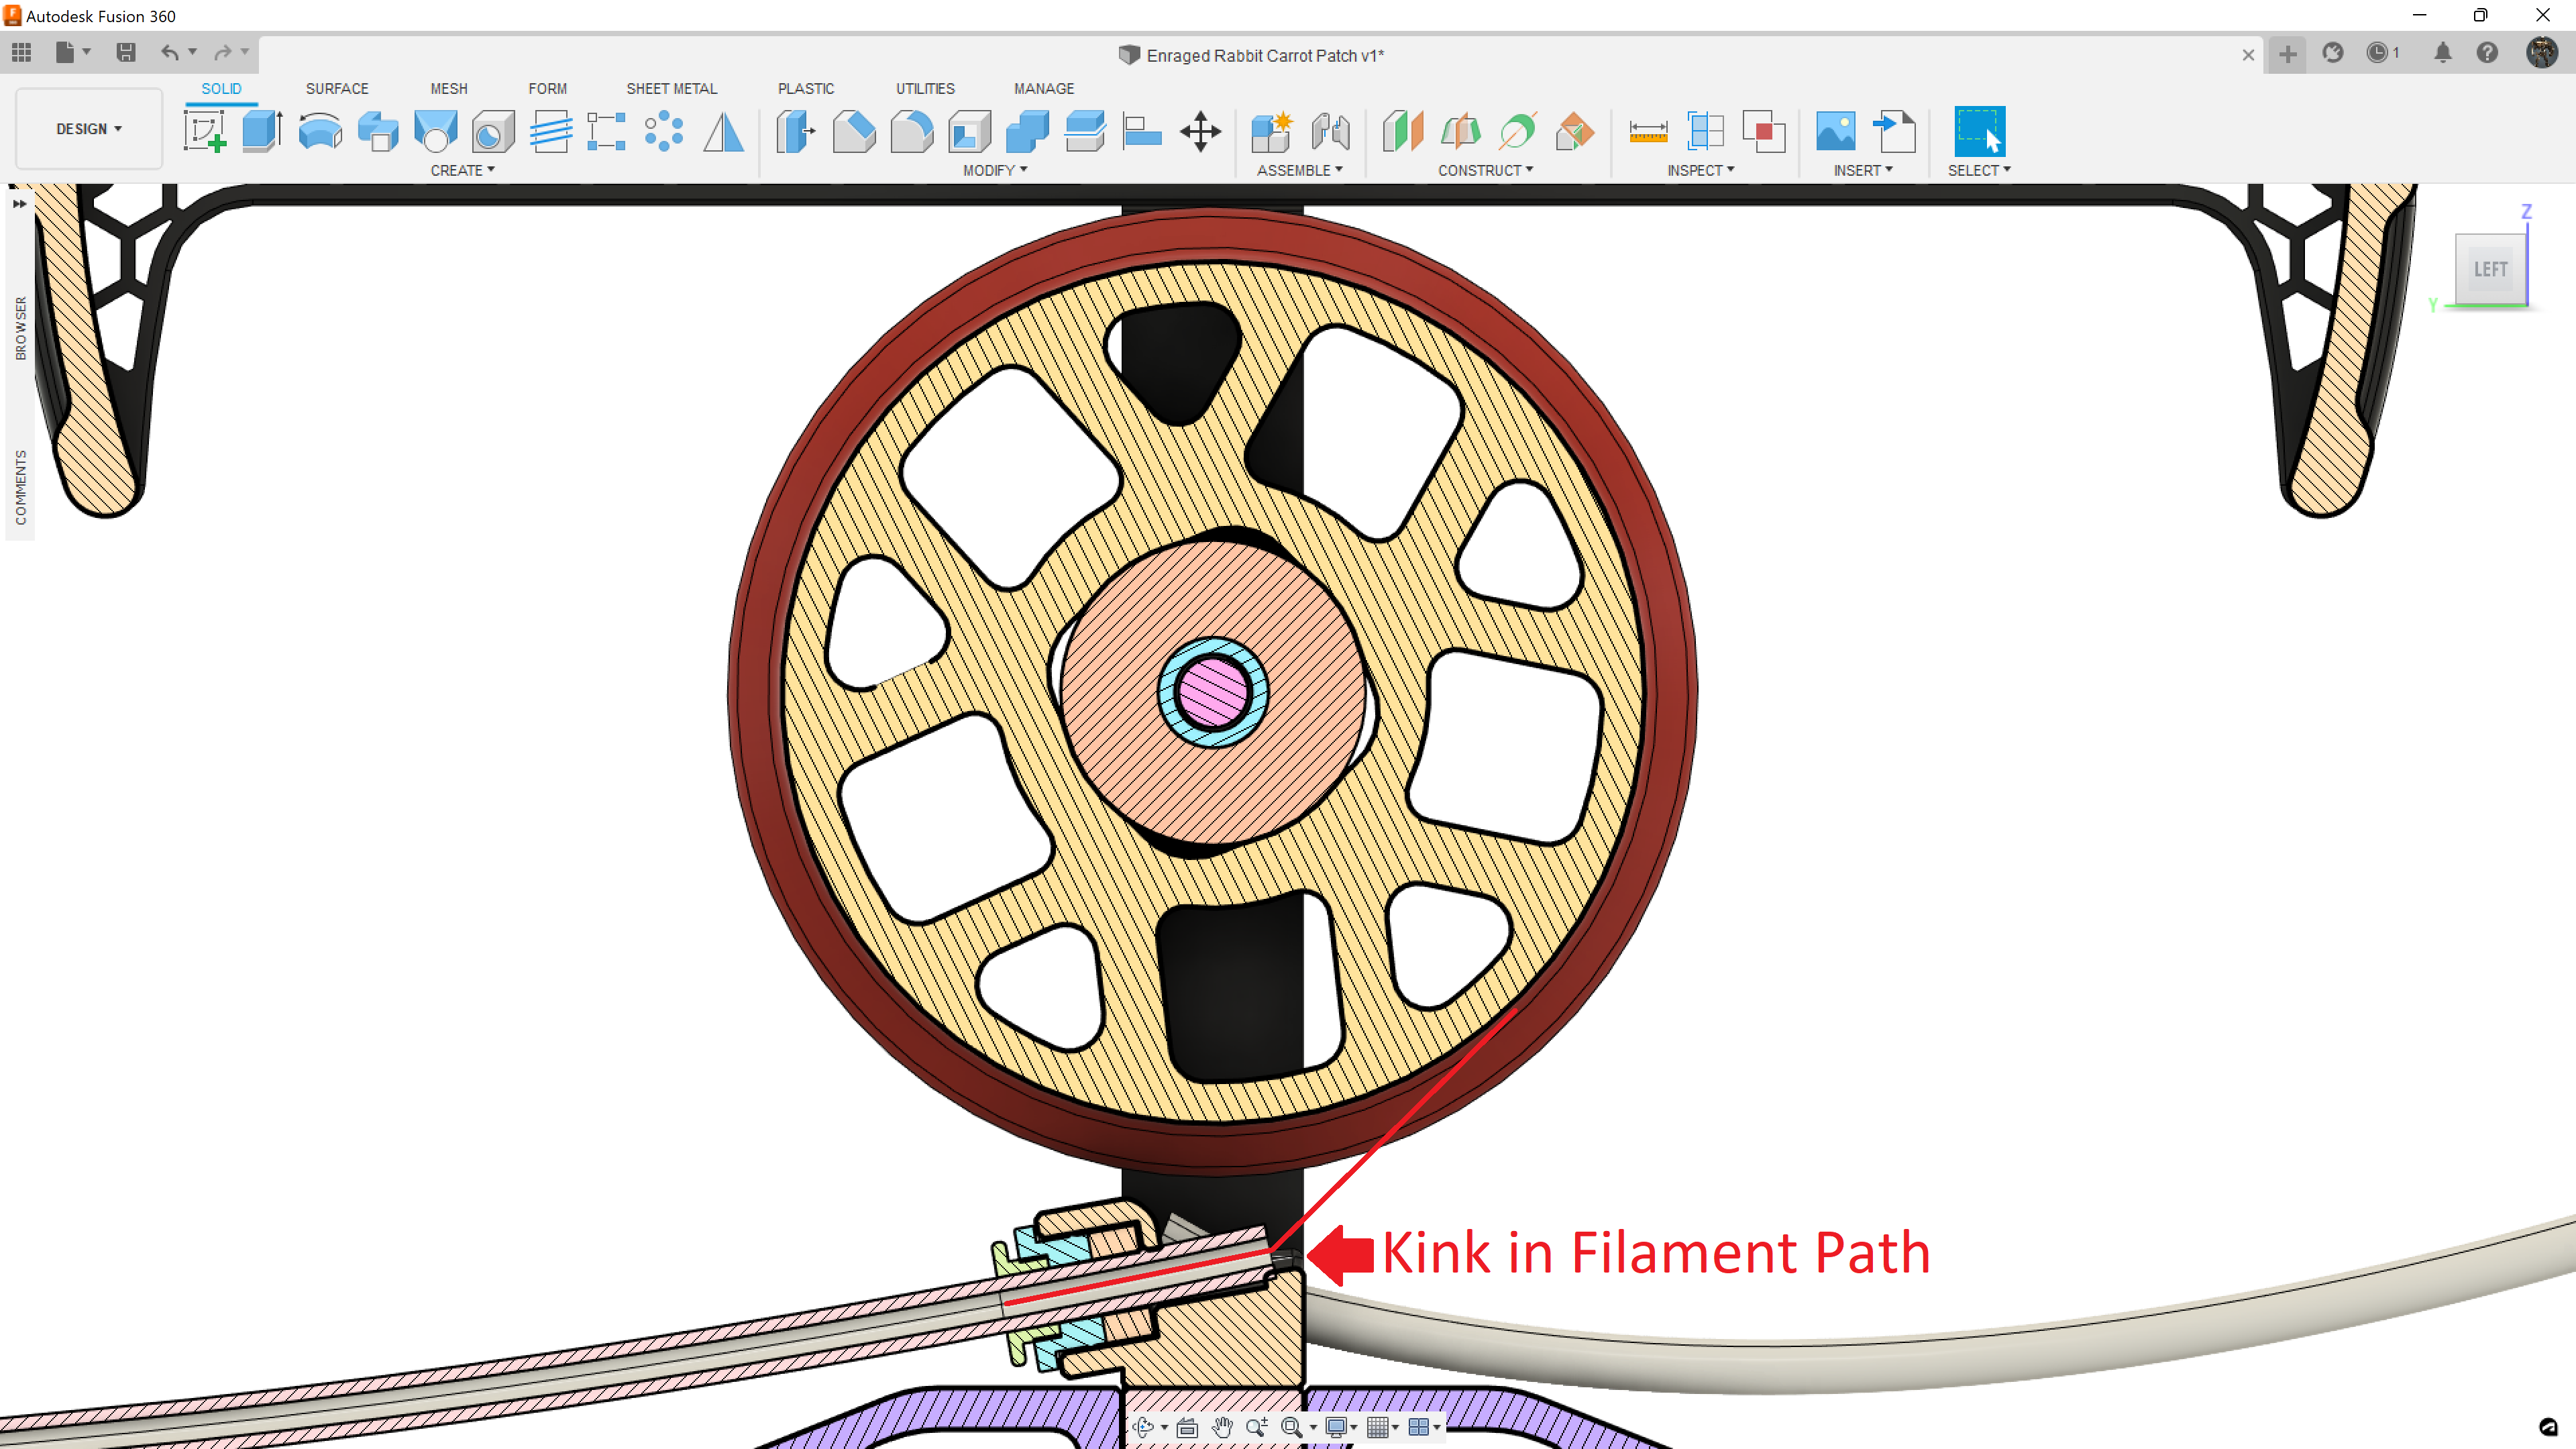Expand the Construct menu
The height and width of the screenshot is (1449, 2576).
(x=1485, y=171)
